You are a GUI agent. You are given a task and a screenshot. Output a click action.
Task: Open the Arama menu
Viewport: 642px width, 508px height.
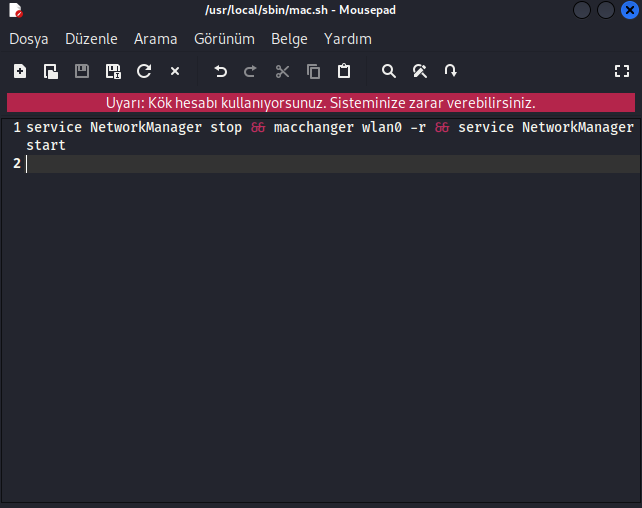point(156,39)
